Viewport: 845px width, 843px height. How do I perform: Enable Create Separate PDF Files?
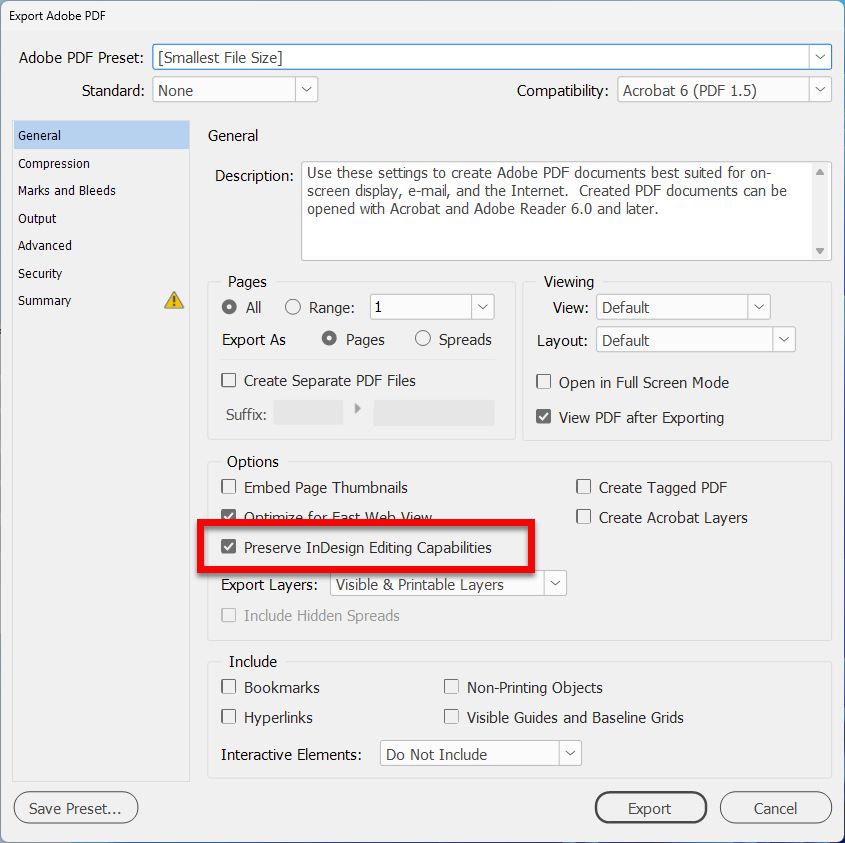coord(228,380)
